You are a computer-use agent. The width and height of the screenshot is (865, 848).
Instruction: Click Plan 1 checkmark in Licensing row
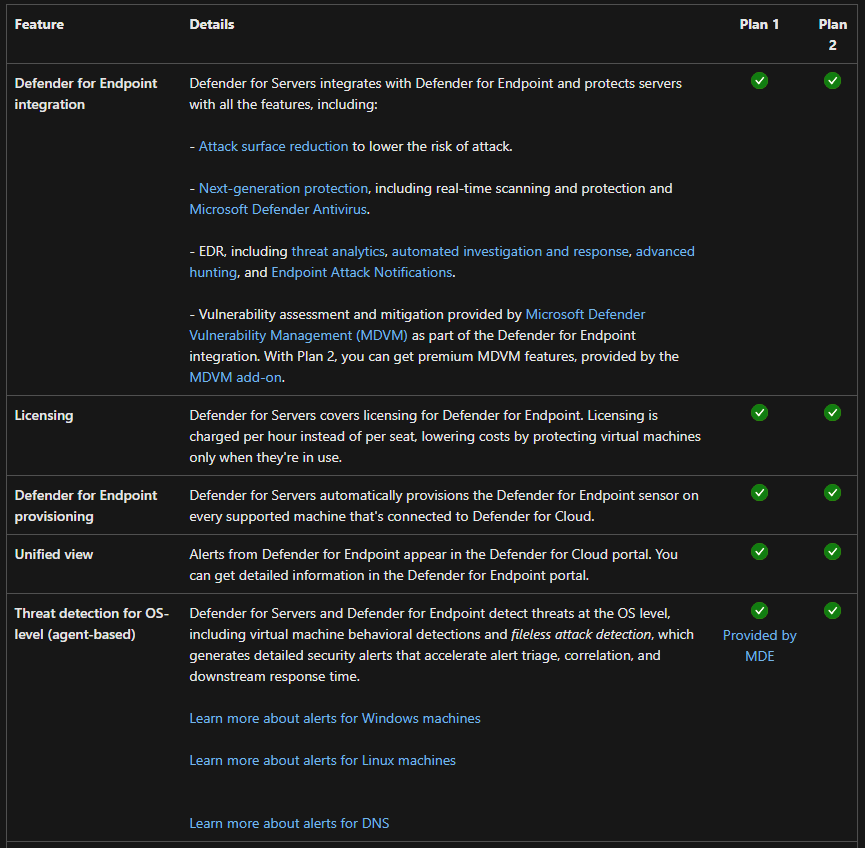click(759, 413)
